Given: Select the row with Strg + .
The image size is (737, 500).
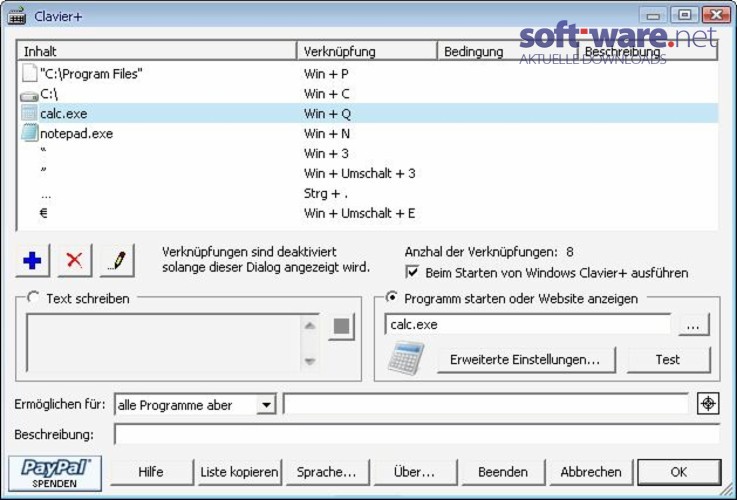Looking at the screenshot, I should (368, 193).
